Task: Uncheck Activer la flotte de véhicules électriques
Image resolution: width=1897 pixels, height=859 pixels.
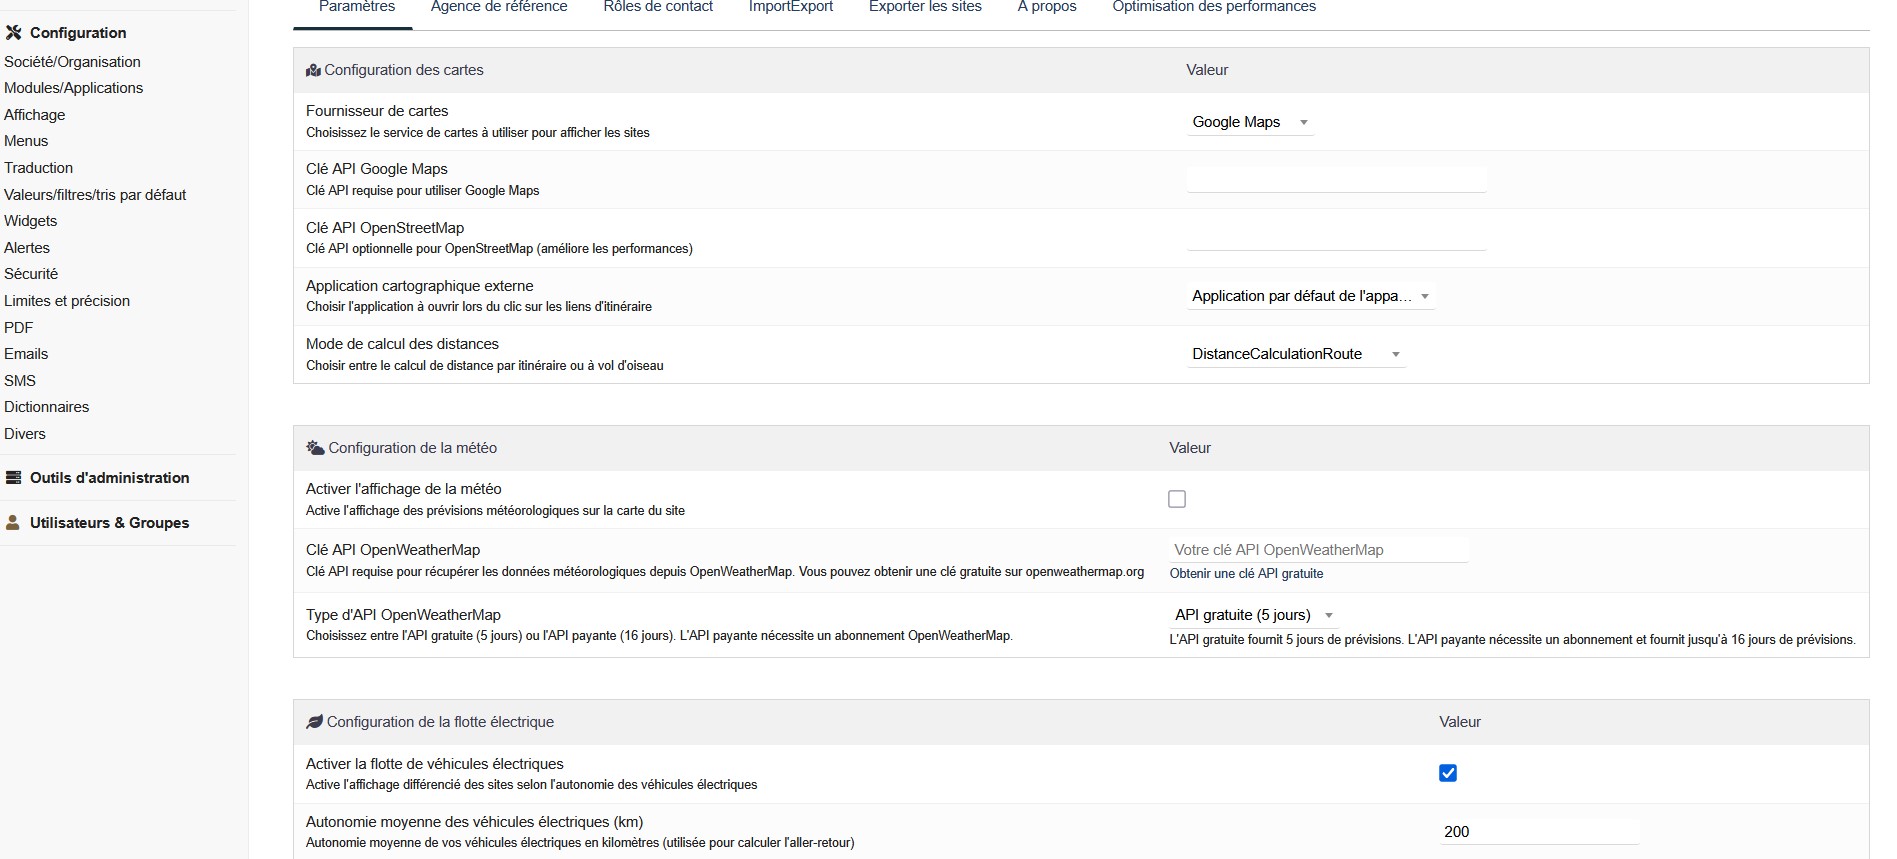Action: [1448, 773]
